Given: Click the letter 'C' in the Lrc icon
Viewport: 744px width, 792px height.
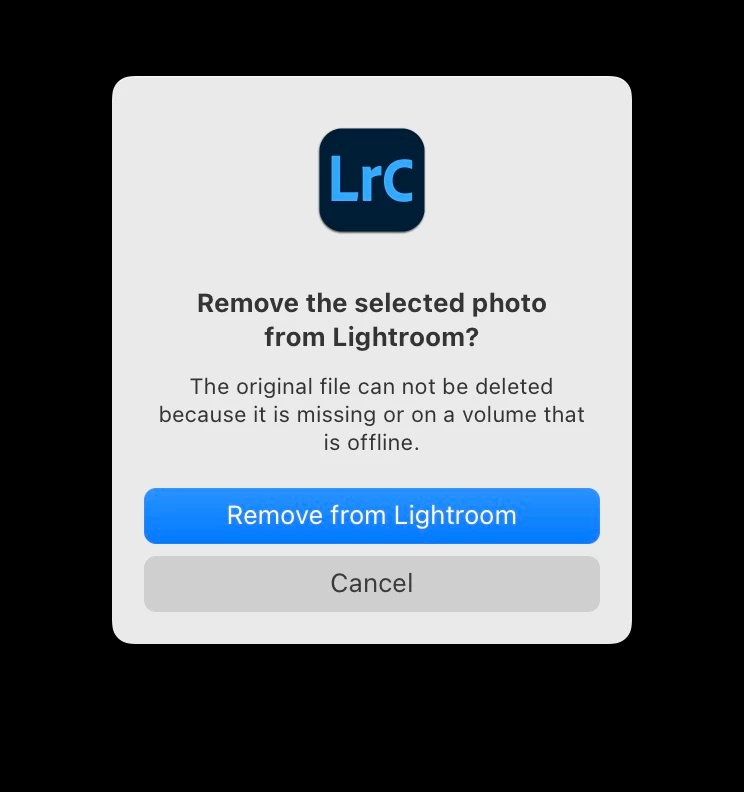Looking at the screenshot, I should (396, 179).
